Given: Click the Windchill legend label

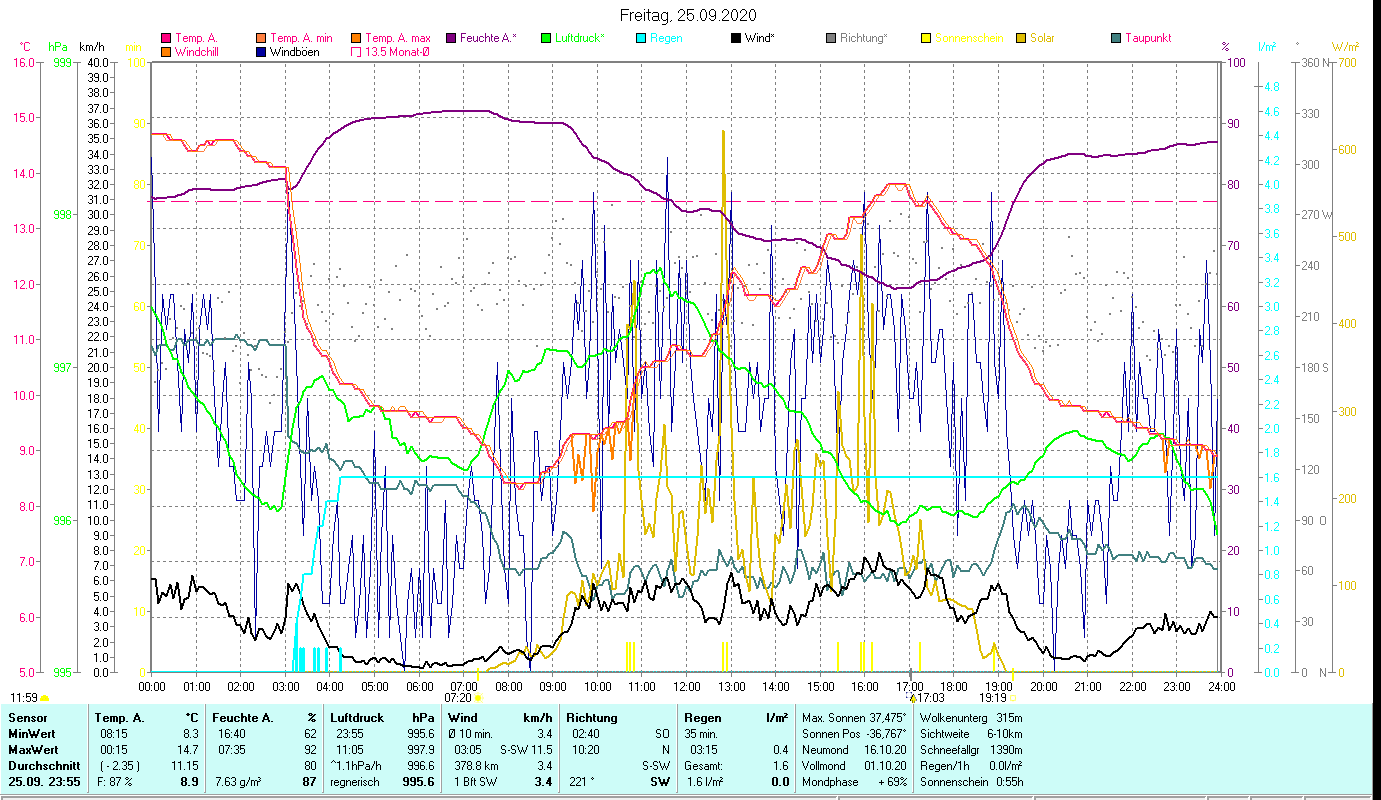Looking at the screenshot, I should (196, 52).
